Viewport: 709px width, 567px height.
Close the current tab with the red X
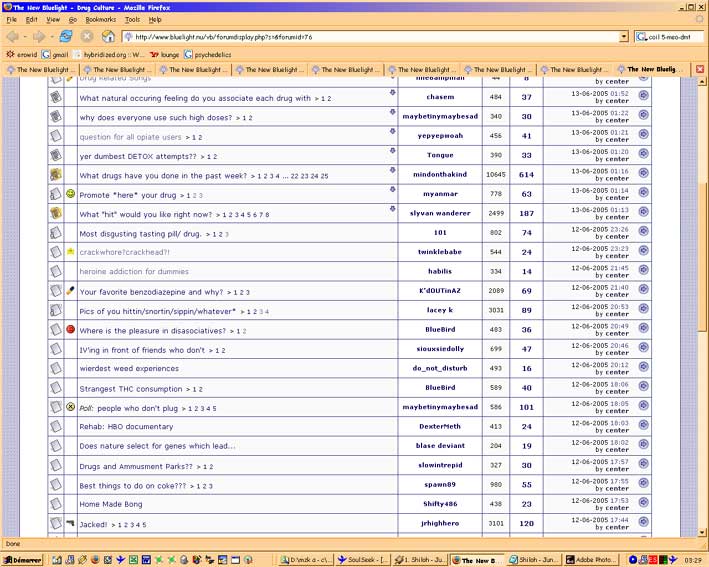(x=700, y=69)
